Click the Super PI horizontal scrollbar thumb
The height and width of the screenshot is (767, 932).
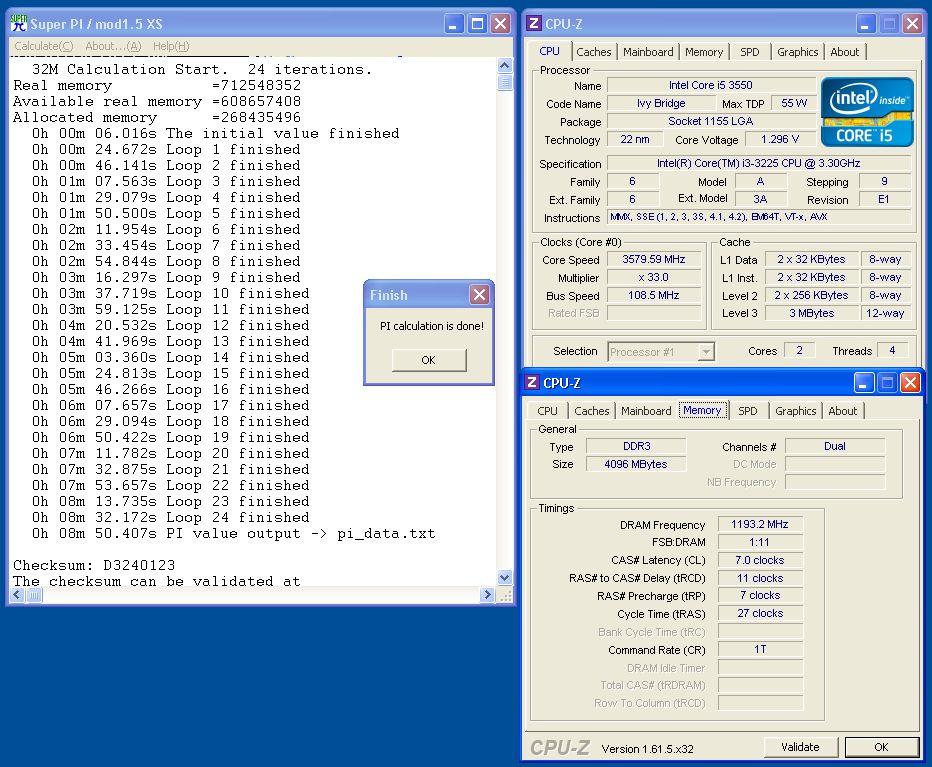point(34,595)
